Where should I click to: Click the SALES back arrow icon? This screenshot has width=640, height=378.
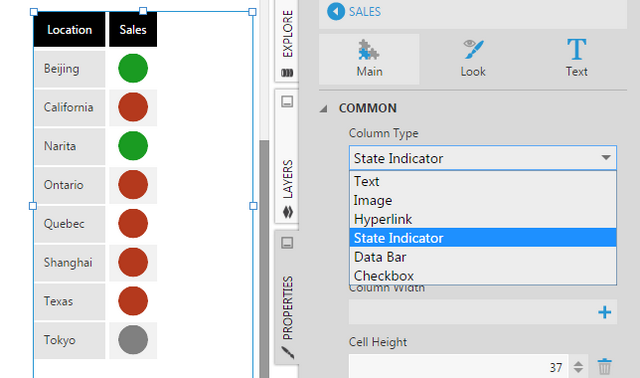336,11
